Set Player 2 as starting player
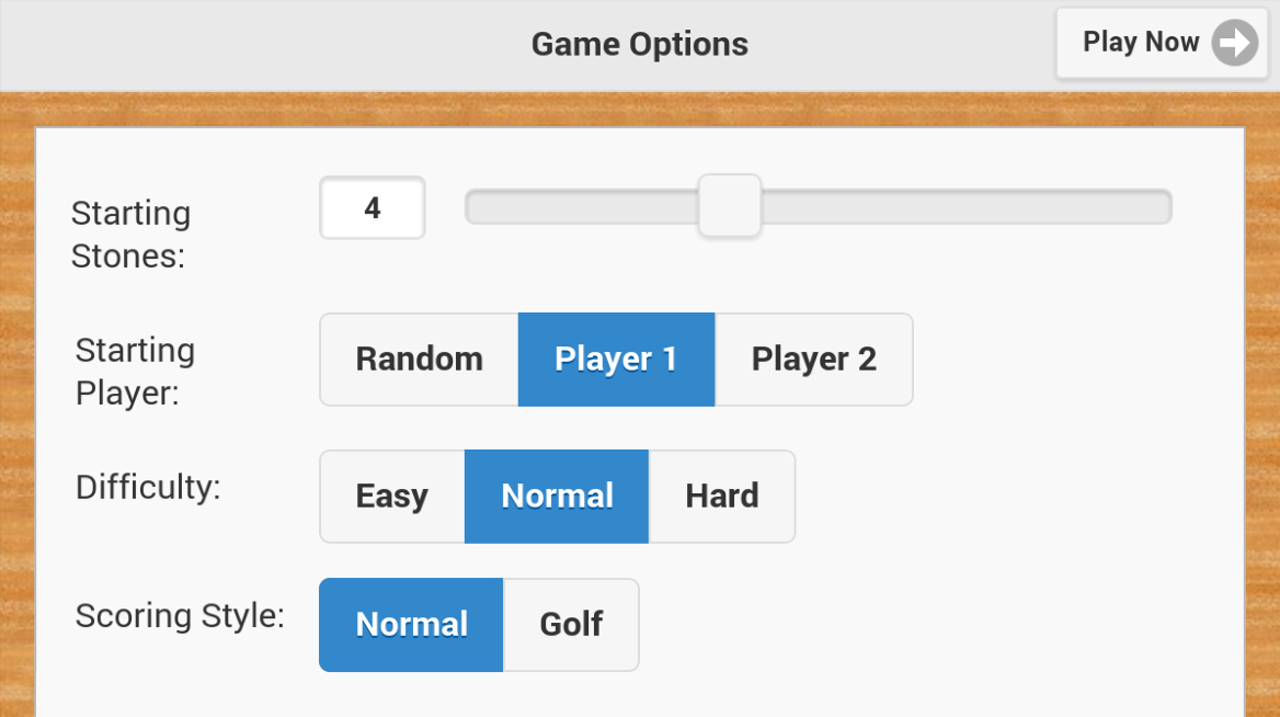 coord(814,359)
